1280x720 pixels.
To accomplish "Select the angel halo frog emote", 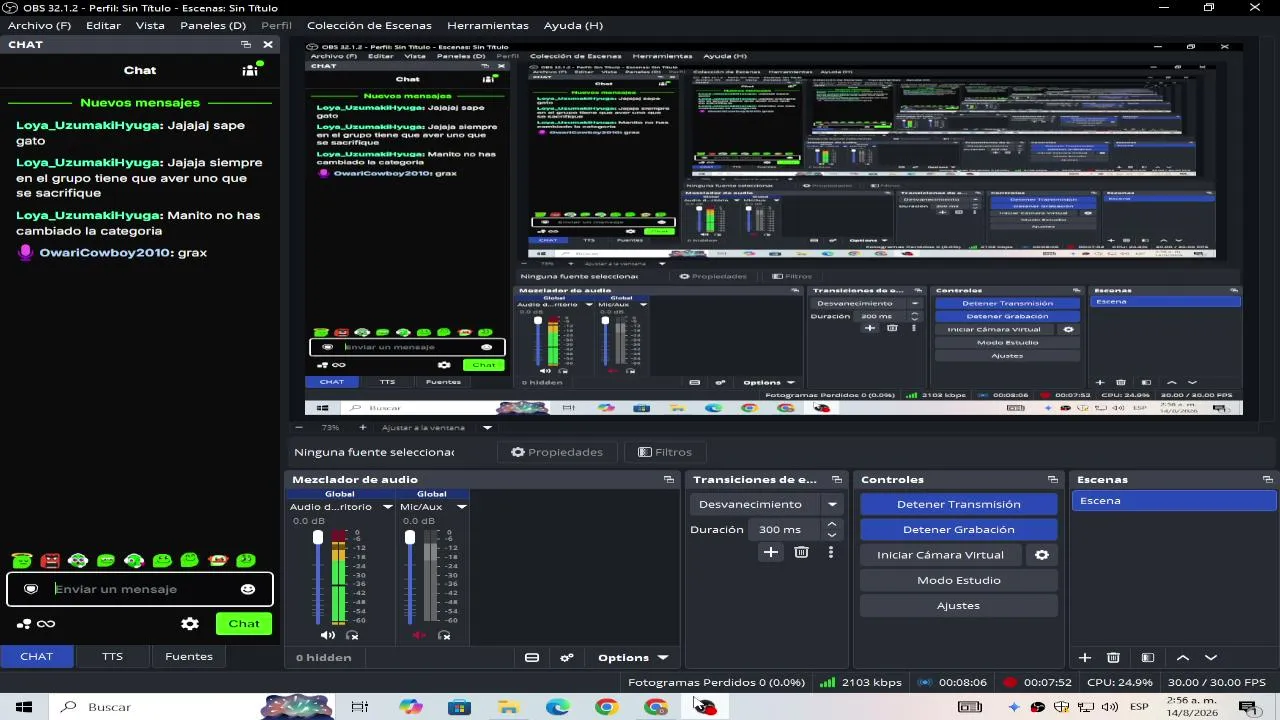I will [22, 561].
